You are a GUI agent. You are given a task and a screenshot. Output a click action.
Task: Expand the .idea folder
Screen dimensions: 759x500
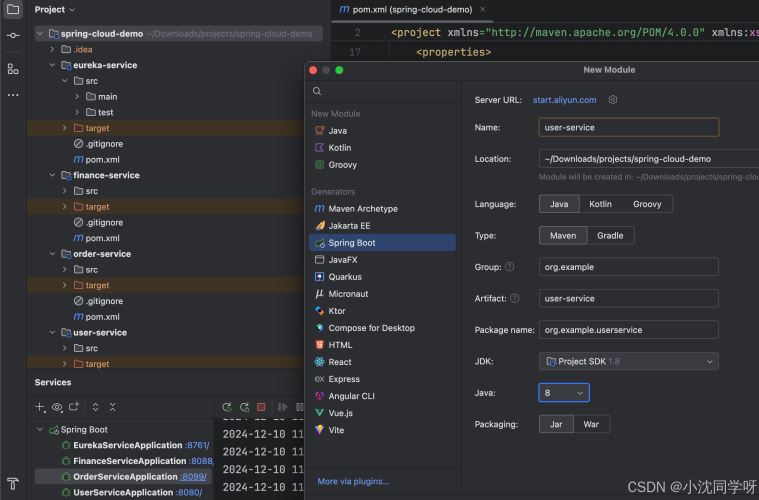52,49
